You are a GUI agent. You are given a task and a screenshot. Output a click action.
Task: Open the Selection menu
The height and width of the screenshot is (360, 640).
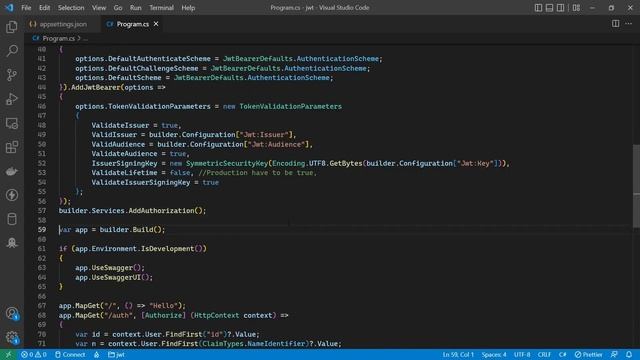click(x=71, y=8)
